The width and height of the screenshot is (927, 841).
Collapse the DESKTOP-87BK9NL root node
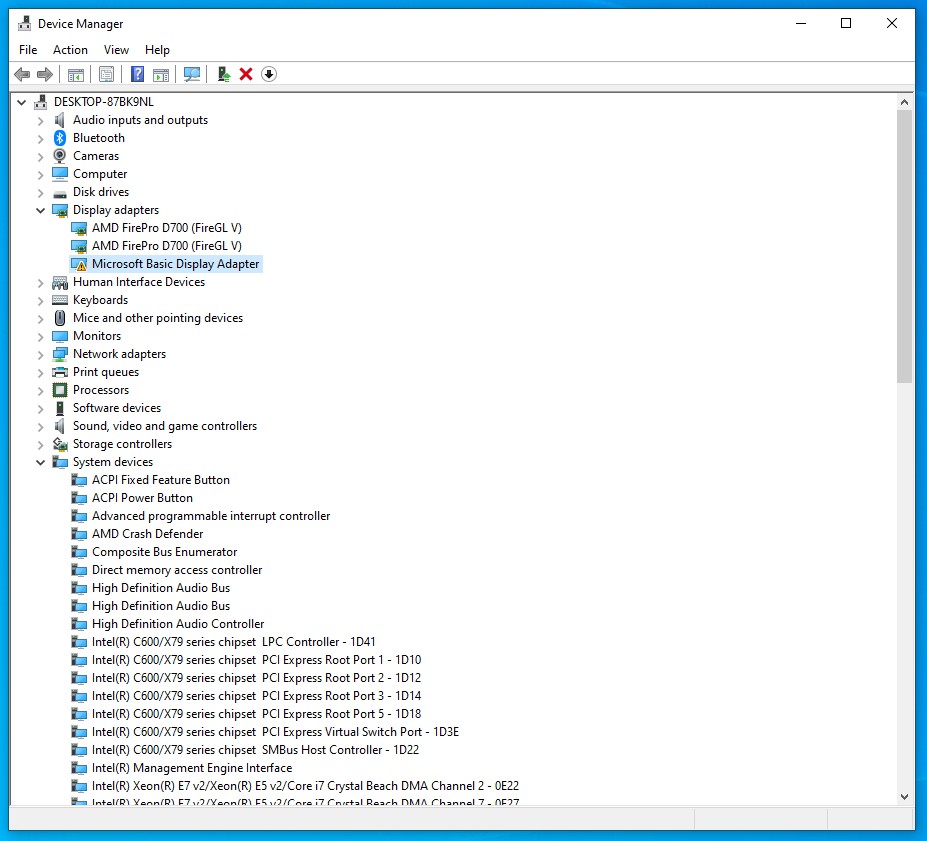tap(22, 102)
